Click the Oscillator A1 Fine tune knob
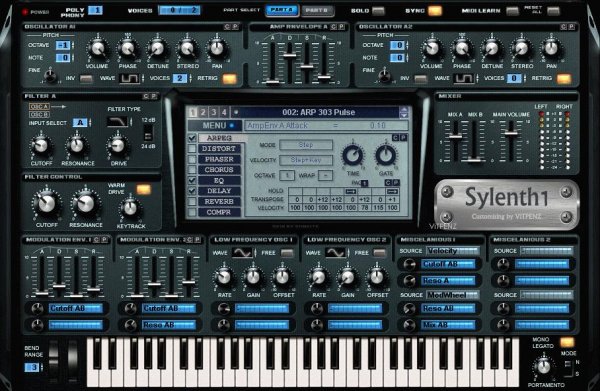Image resolution: width=600 pixels, height=391 pixels. click(x=50, y=76)
